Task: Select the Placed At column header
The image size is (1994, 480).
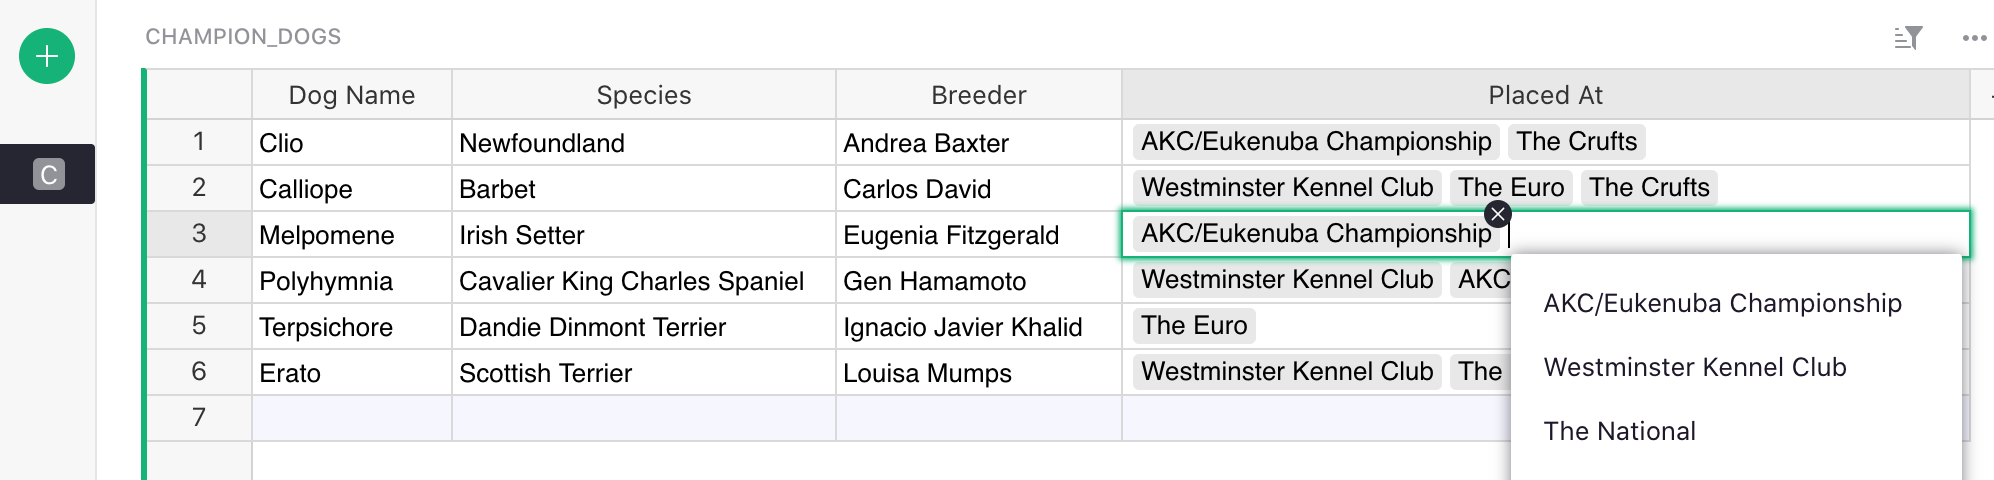Action: click(1545, 95)
